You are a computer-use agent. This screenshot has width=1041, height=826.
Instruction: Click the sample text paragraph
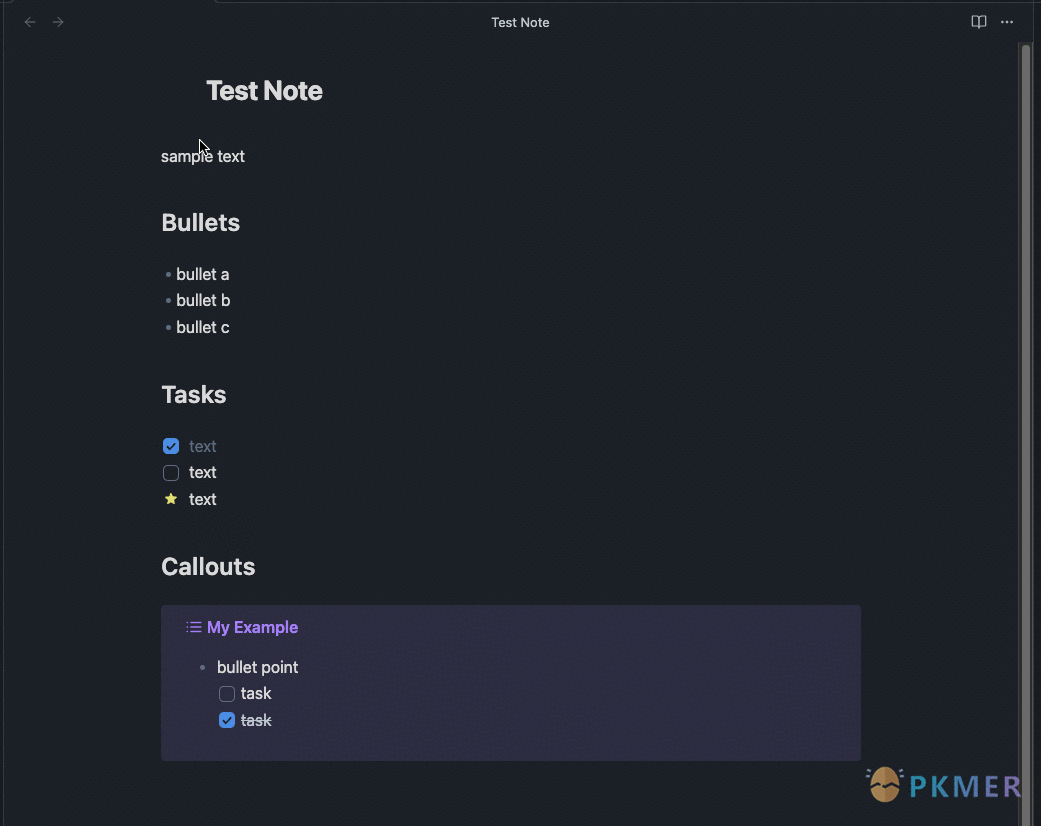point(202,156)
